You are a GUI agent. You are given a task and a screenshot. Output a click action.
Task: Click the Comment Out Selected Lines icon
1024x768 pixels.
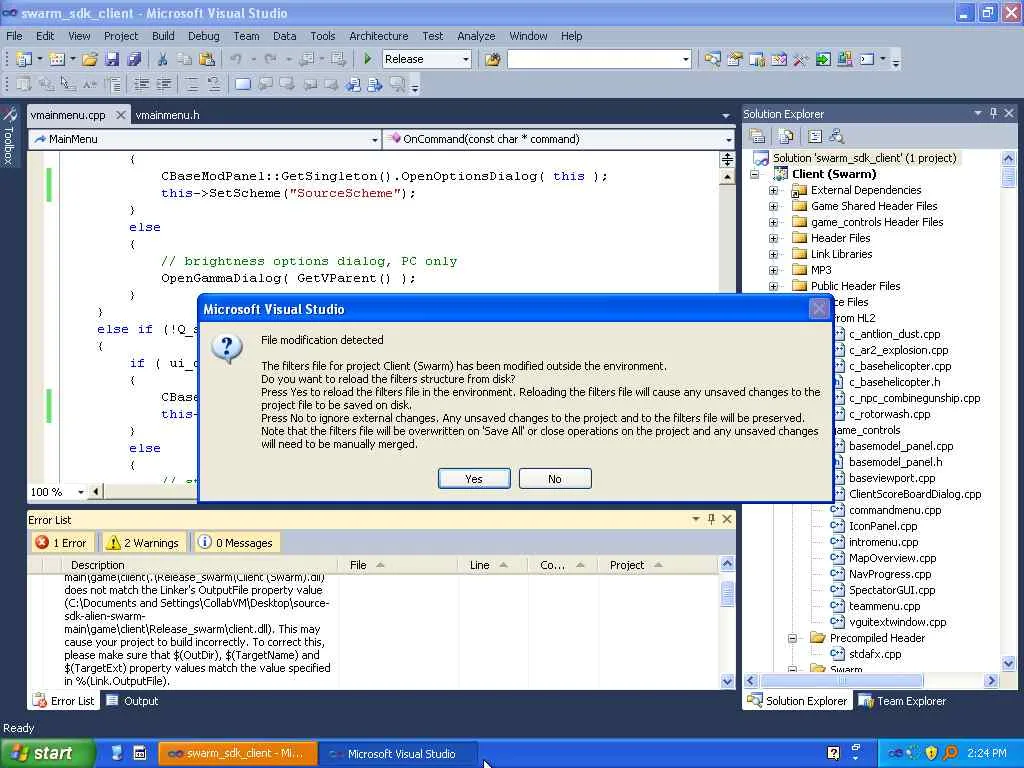(192, 84)
